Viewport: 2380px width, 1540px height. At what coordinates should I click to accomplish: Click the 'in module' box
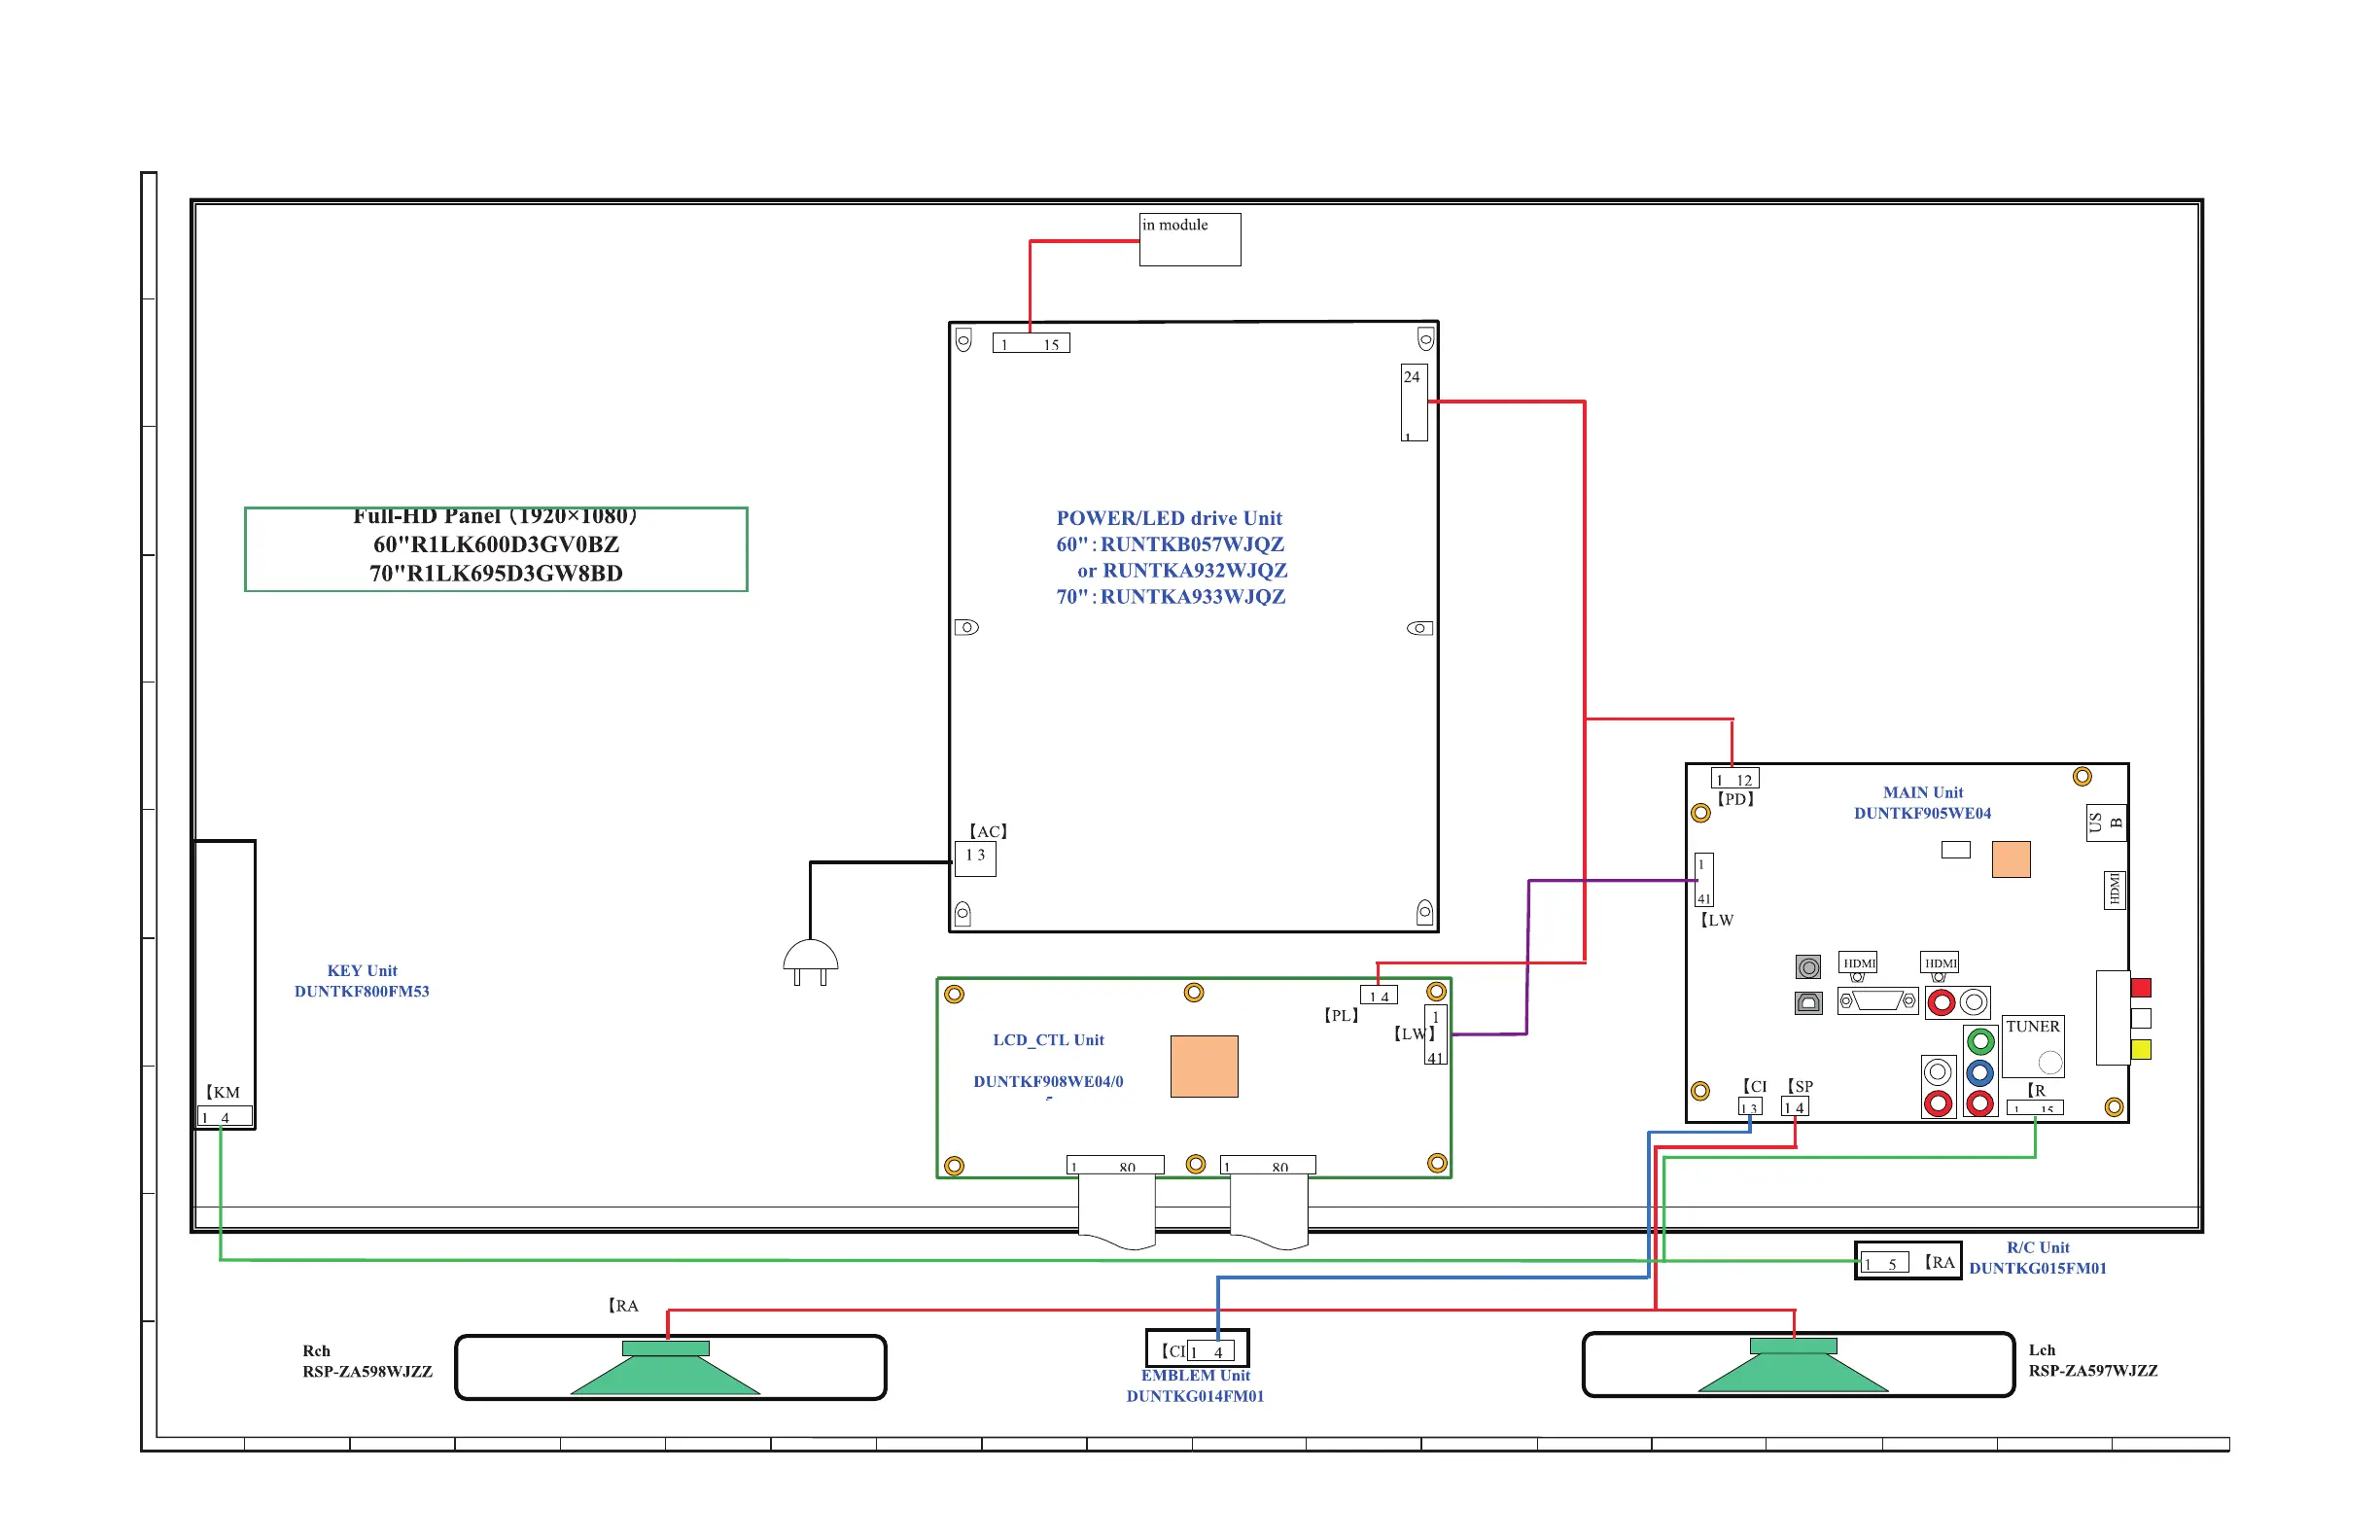tap(1190, 240)
